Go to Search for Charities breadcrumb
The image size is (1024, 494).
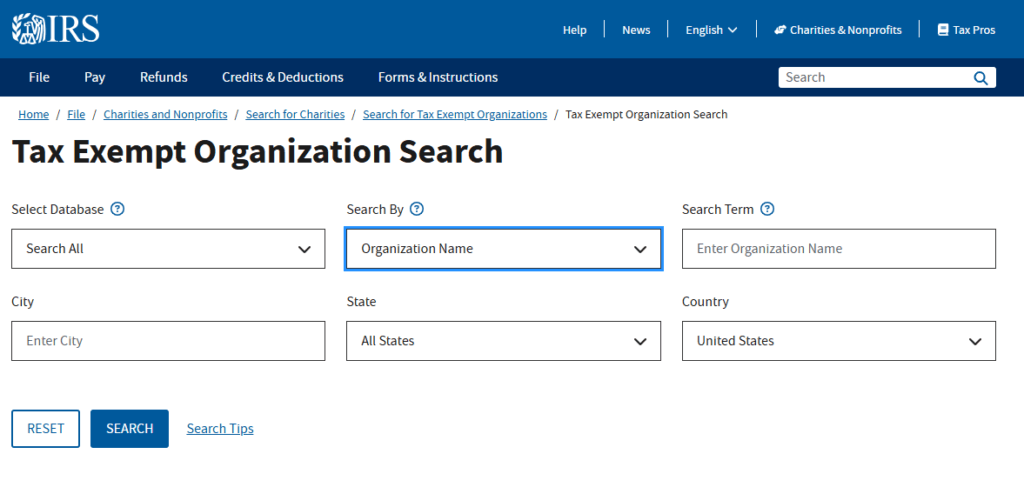295,114
